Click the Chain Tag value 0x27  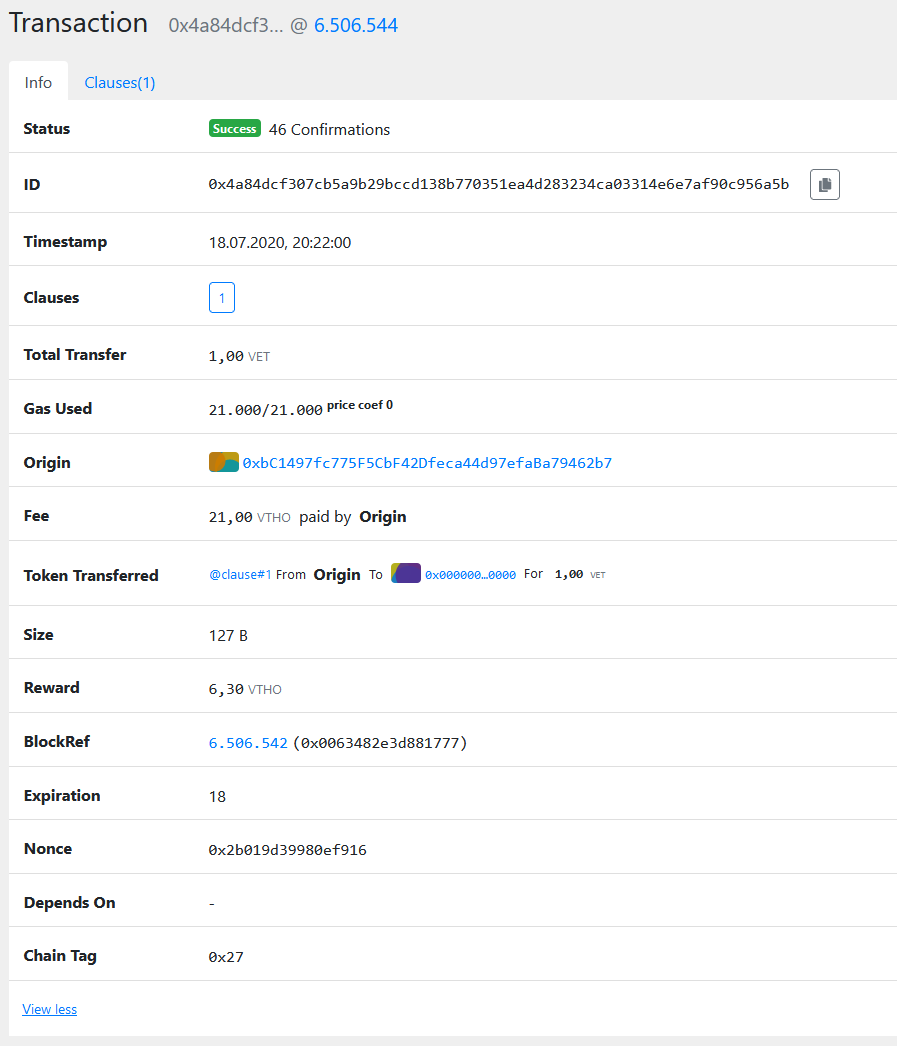coord(226,957)
